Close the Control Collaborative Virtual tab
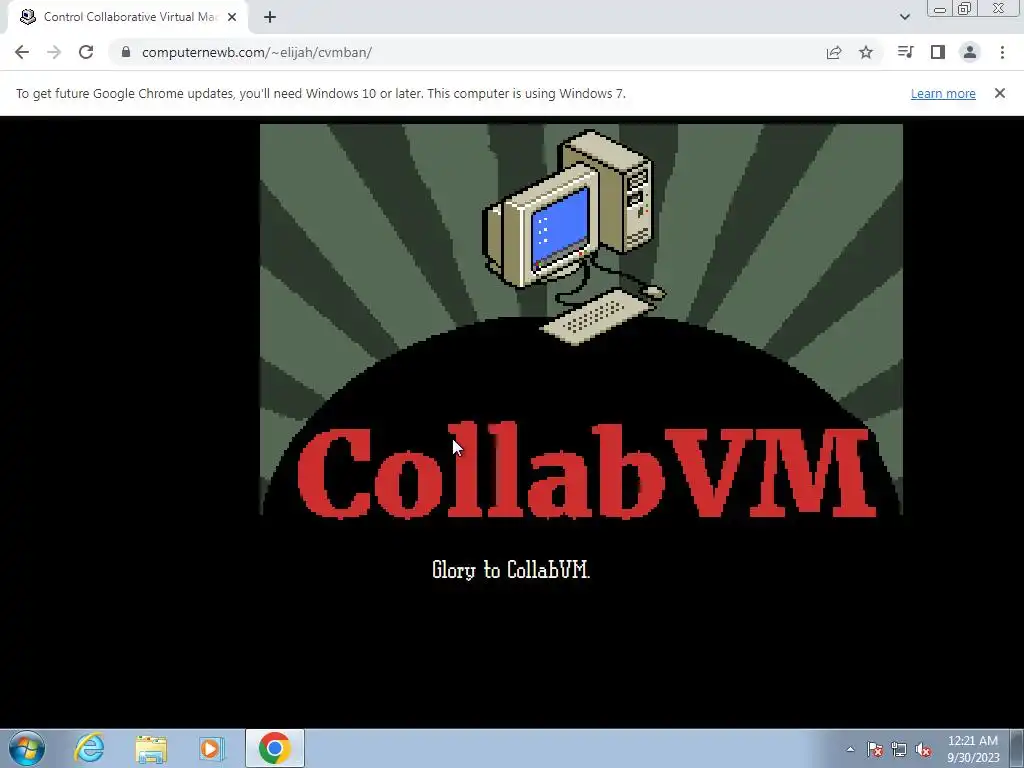The width and height of the screenshot is (1024, 768). 232,17
